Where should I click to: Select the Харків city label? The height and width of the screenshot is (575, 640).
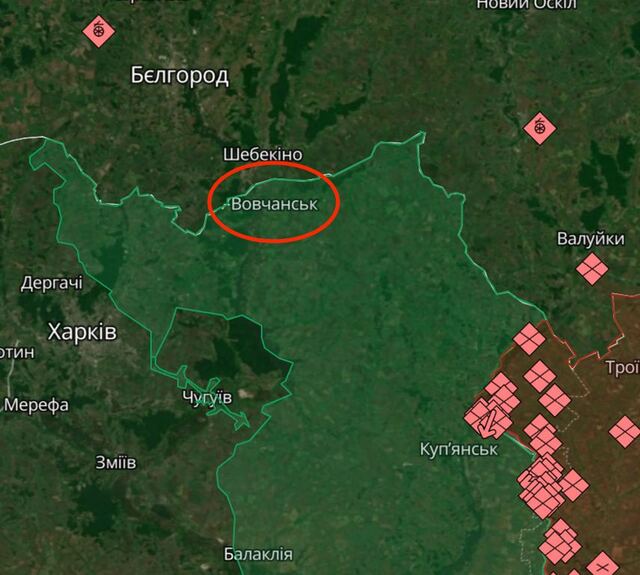point(82,332)
